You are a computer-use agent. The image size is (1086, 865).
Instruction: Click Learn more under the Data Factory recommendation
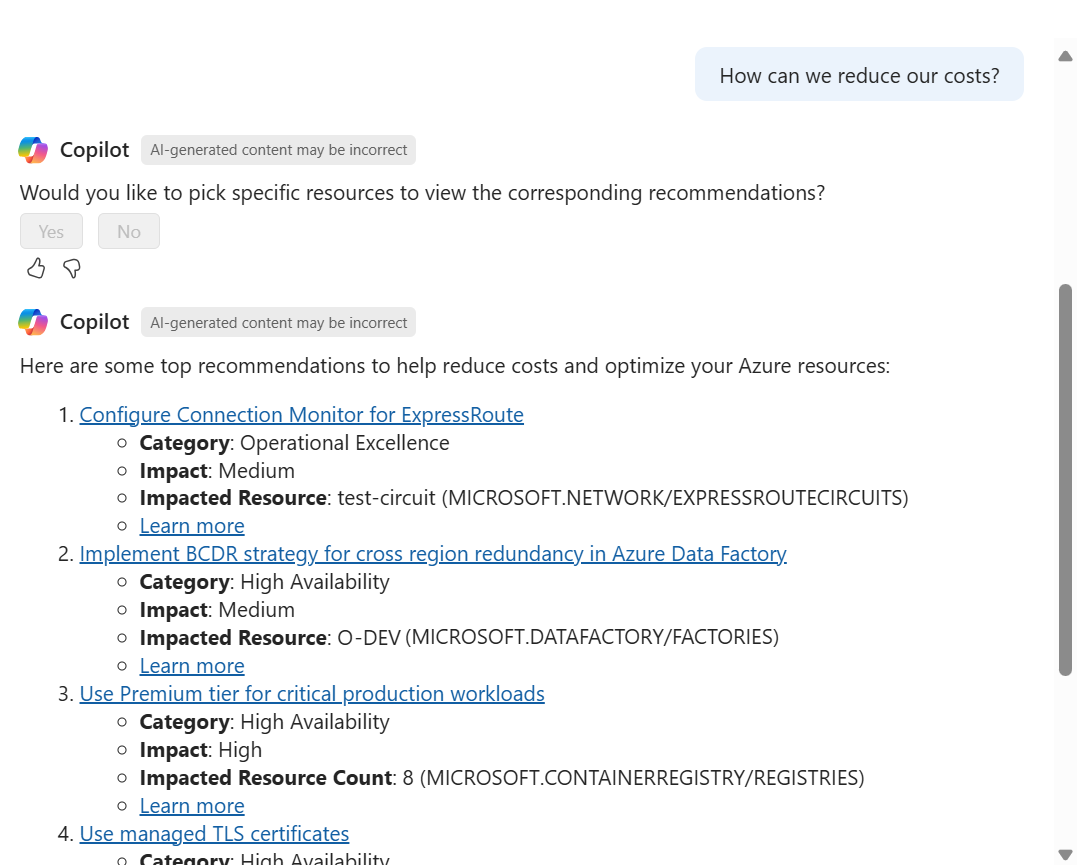coord(192,665)
